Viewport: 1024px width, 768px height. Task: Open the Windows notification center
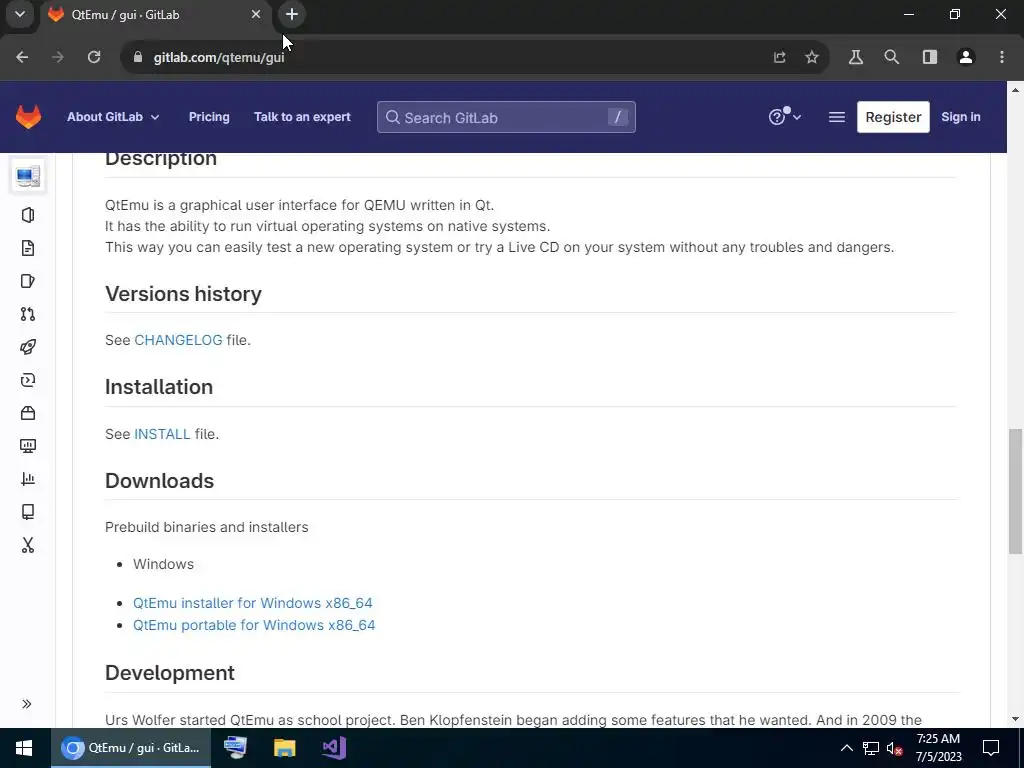pyautogui.click(x=991, y=748)
